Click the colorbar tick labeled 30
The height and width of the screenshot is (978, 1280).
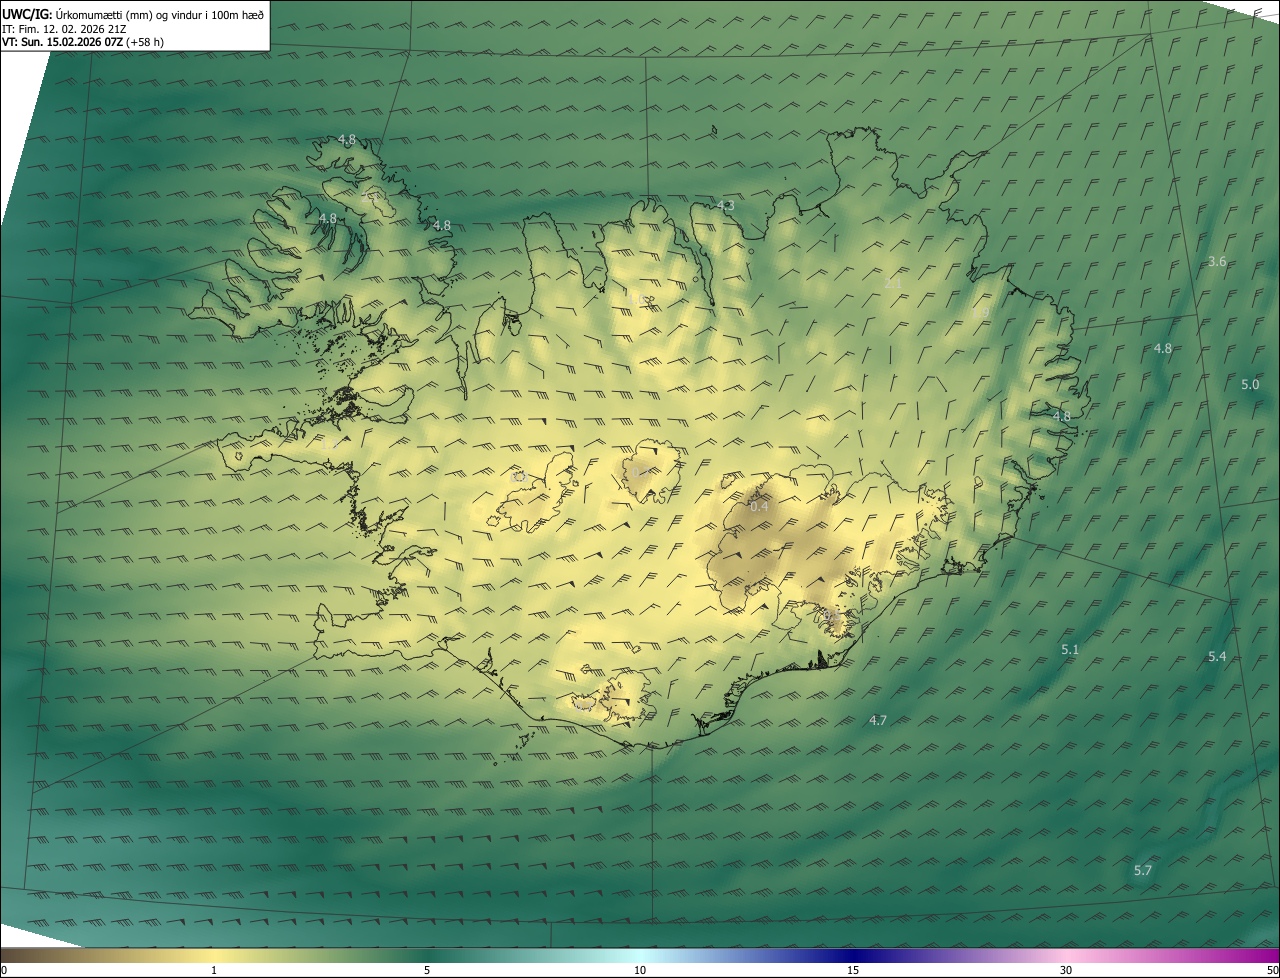click(x=1066, y=971)
